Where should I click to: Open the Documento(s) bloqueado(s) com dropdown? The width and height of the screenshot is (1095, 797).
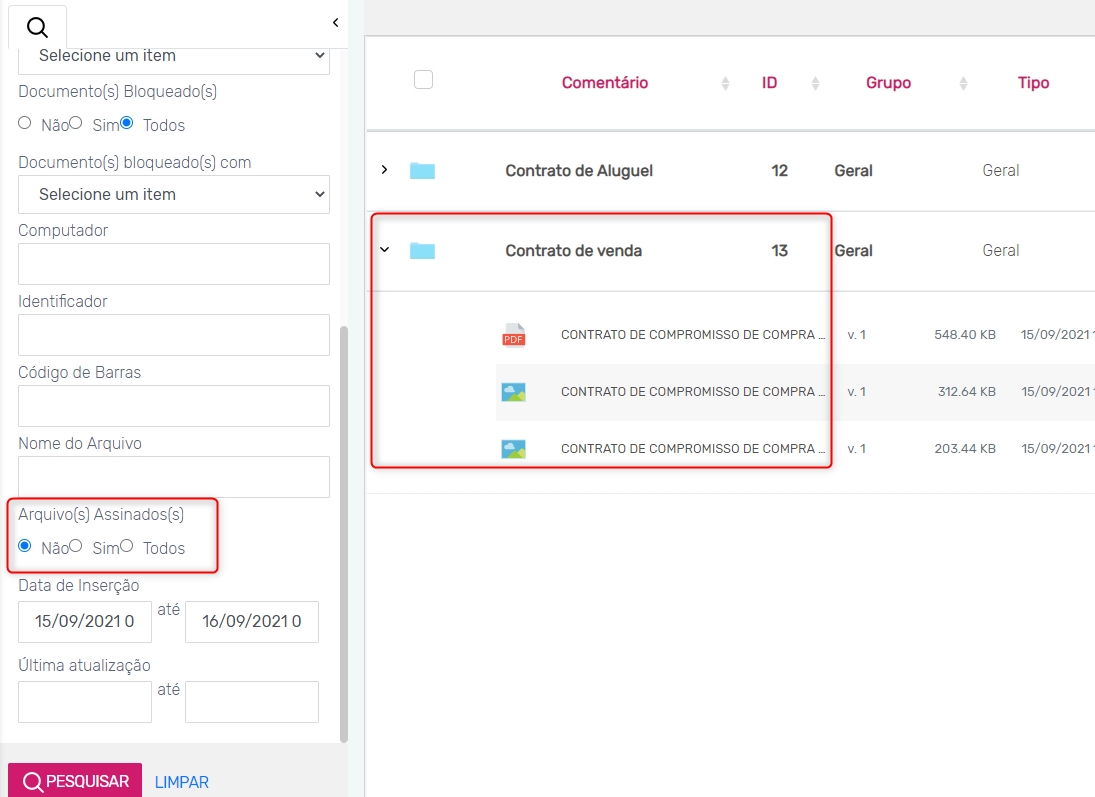(174, 194)
